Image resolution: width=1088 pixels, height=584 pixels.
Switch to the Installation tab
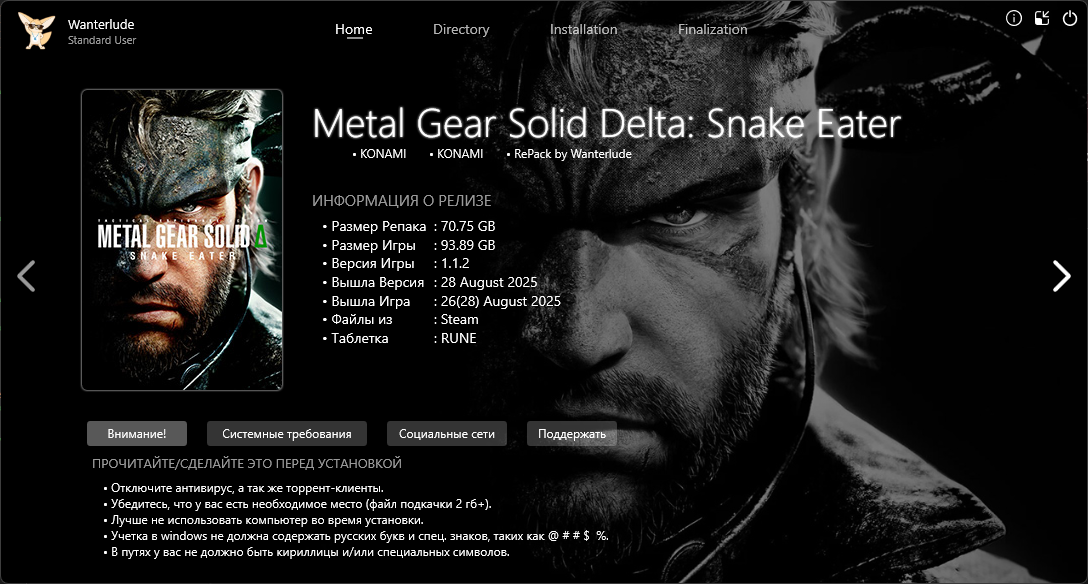[x=583, y=29]
